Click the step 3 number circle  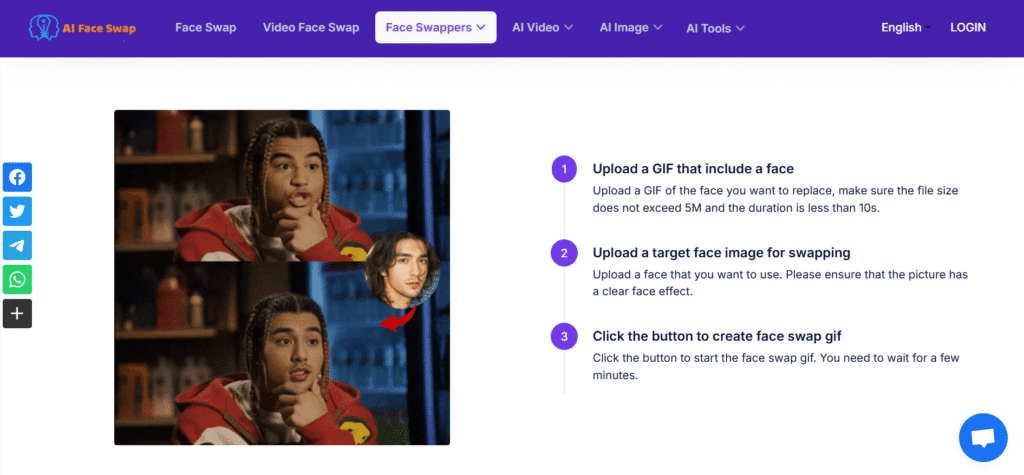(x=564, y=336)
